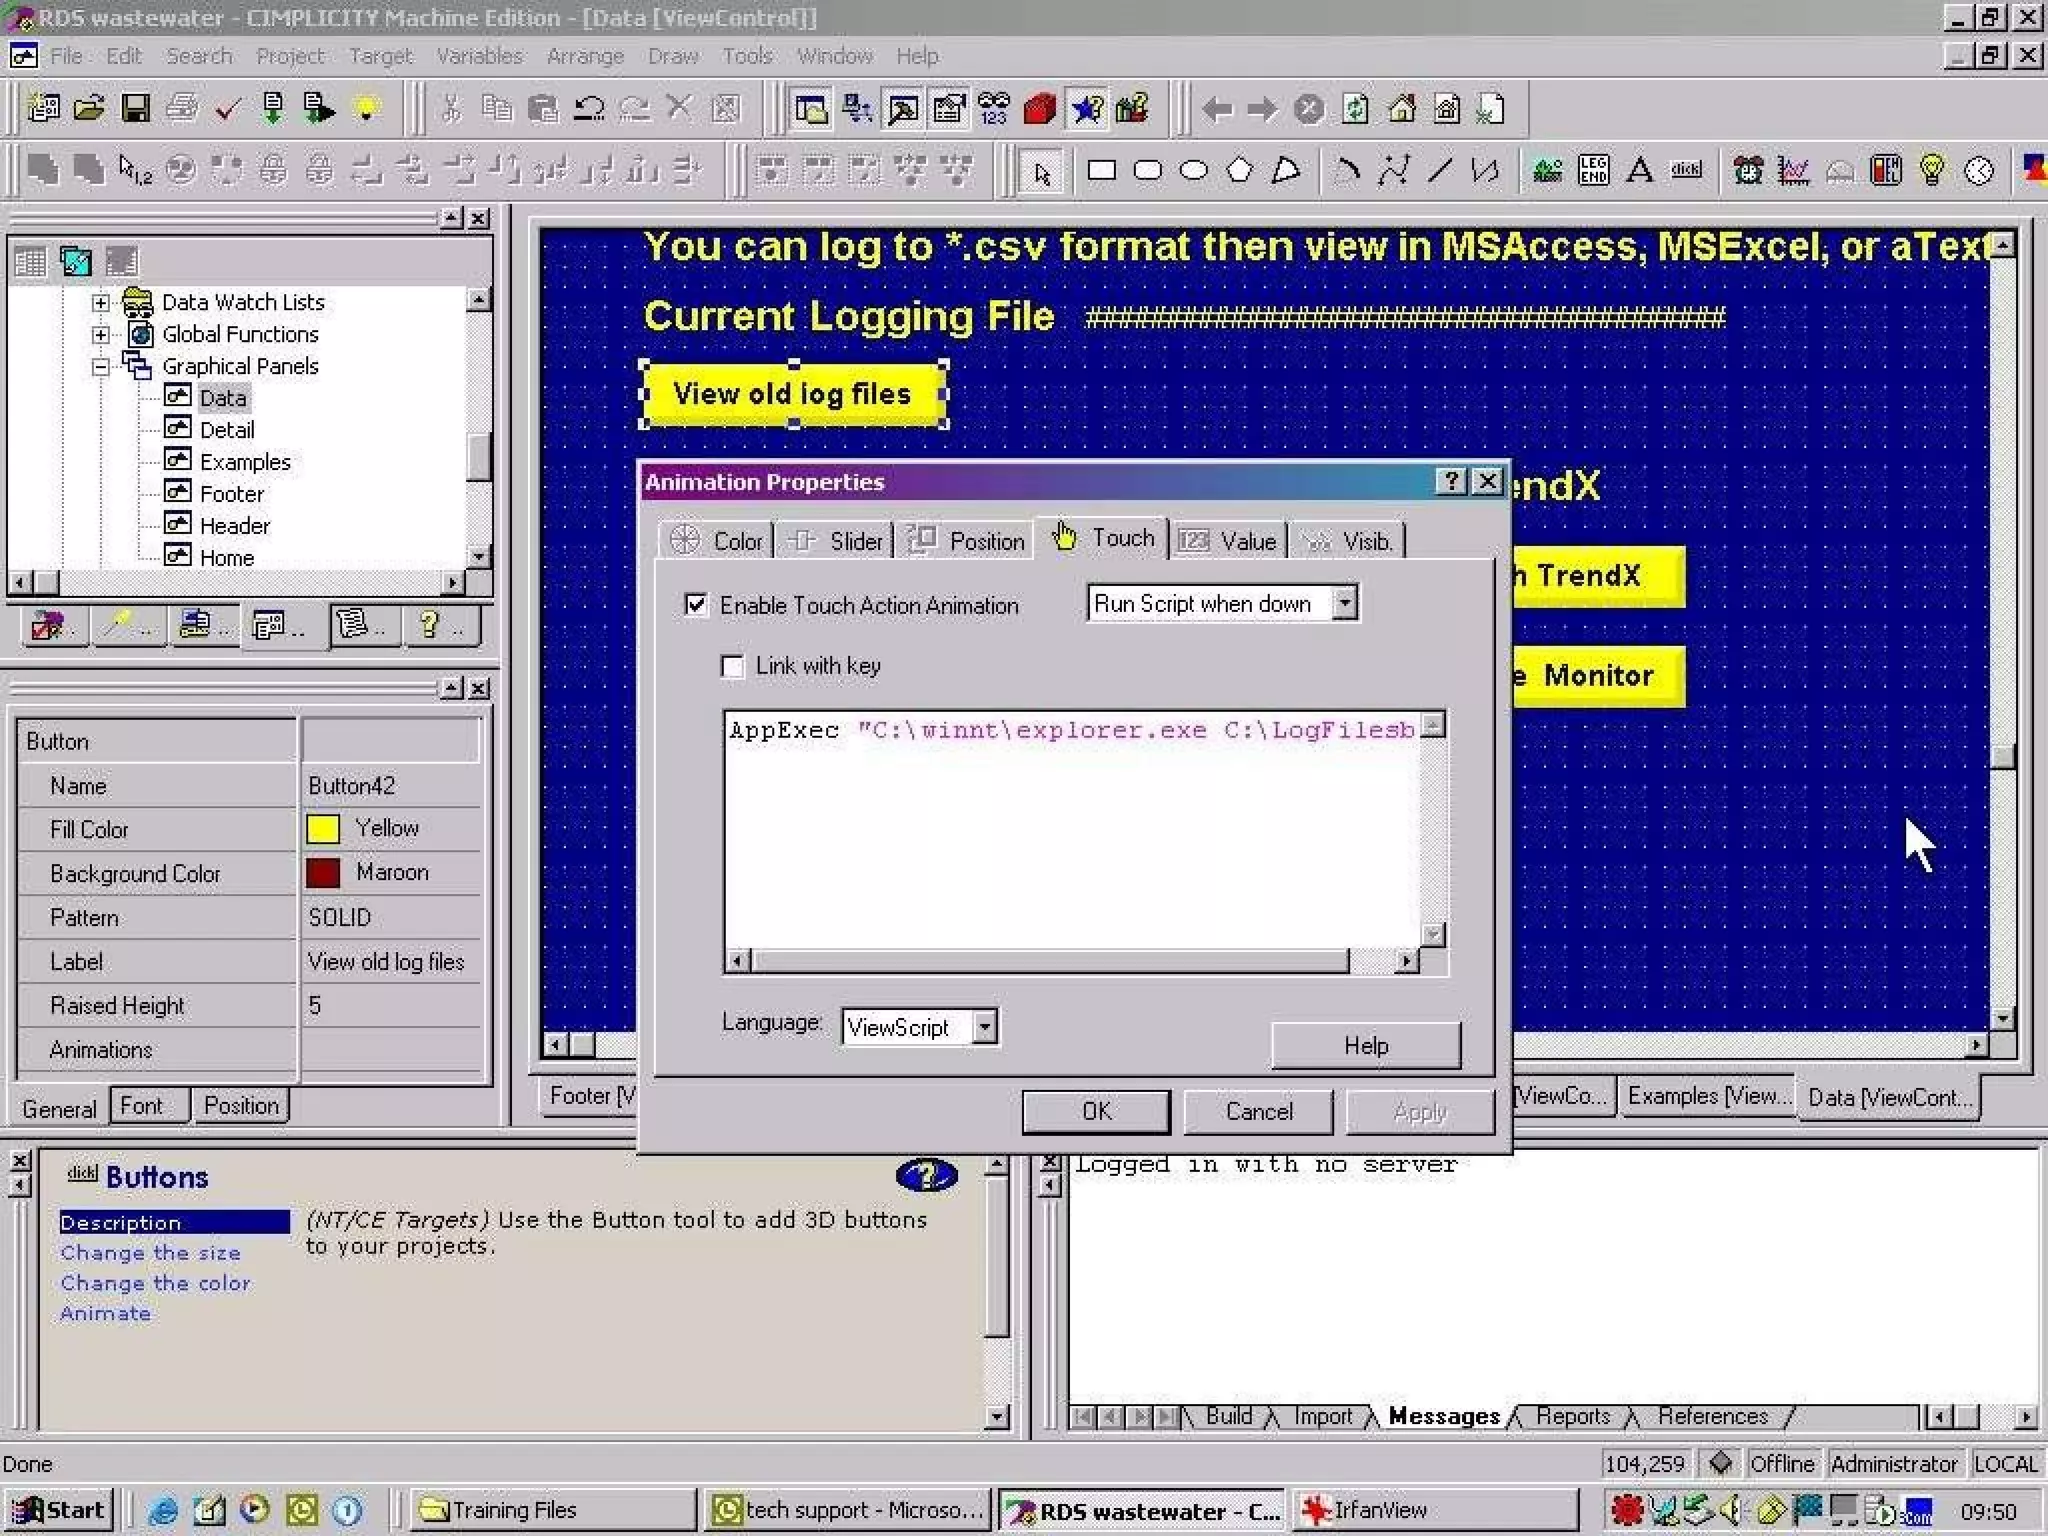Screen dimensions: 2048x1536
Task: Select the light bulb tool in the drawing toolbar
Action: 1932,171
